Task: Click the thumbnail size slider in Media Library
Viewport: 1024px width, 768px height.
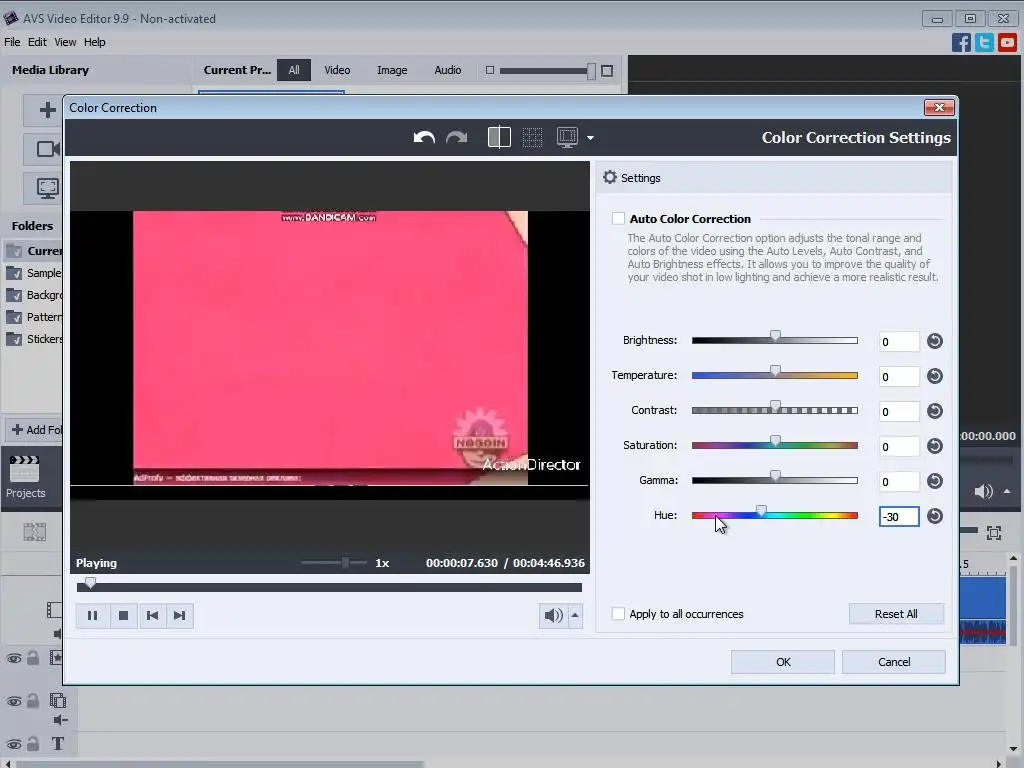Action: [547, 71]
